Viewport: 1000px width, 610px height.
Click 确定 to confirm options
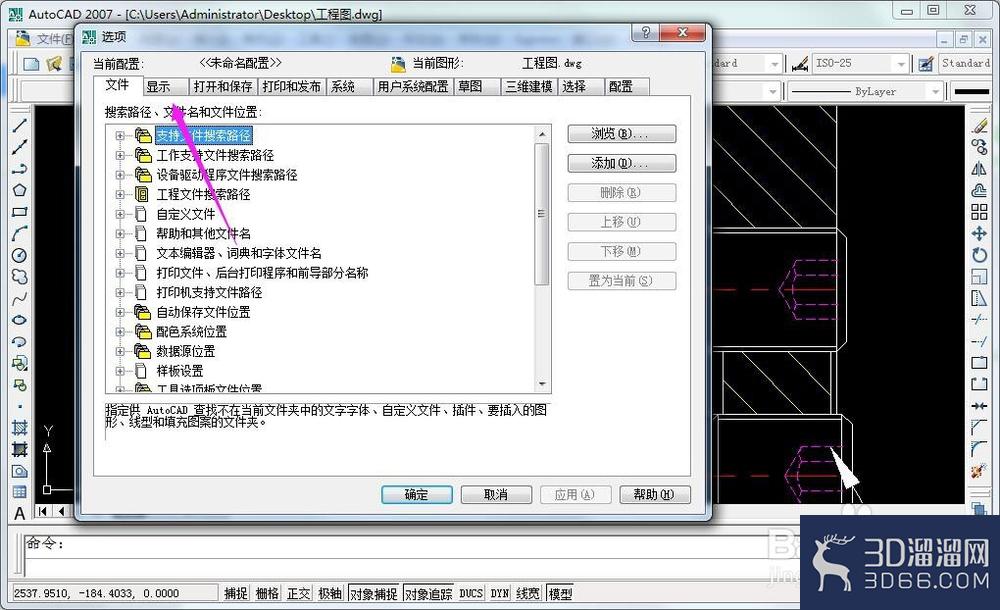[x=416, y=495]
